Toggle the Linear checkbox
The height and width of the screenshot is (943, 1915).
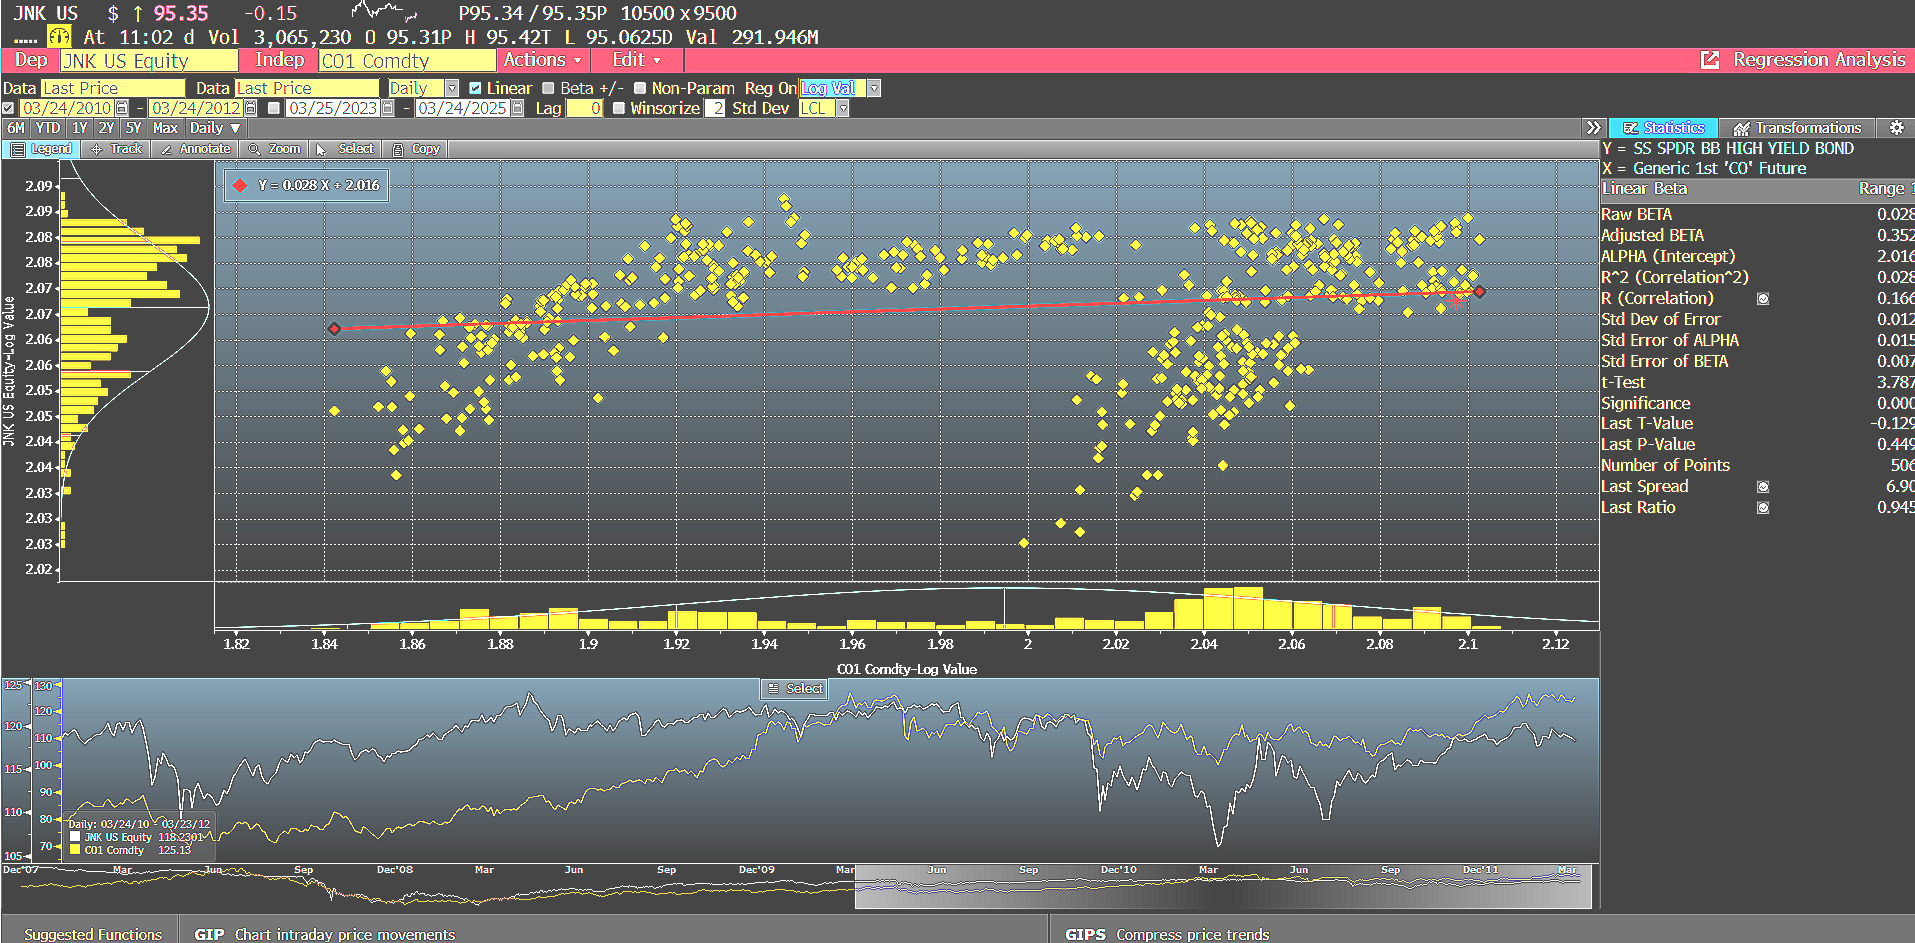475,88
